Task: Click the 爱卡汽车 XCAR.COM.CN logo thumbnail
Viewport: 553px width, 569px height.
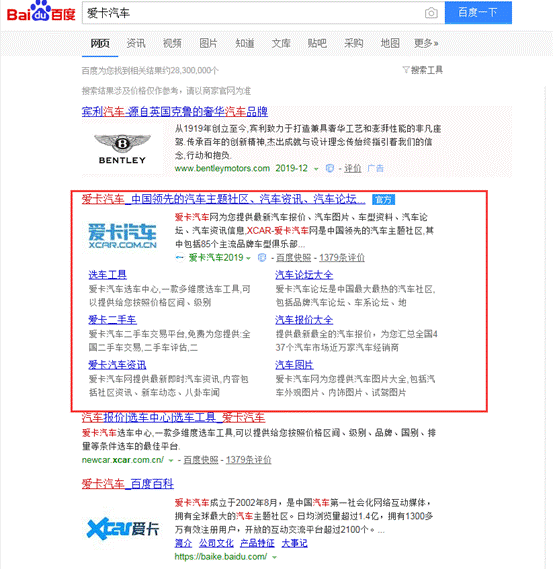Action: [x=122, y=236]
